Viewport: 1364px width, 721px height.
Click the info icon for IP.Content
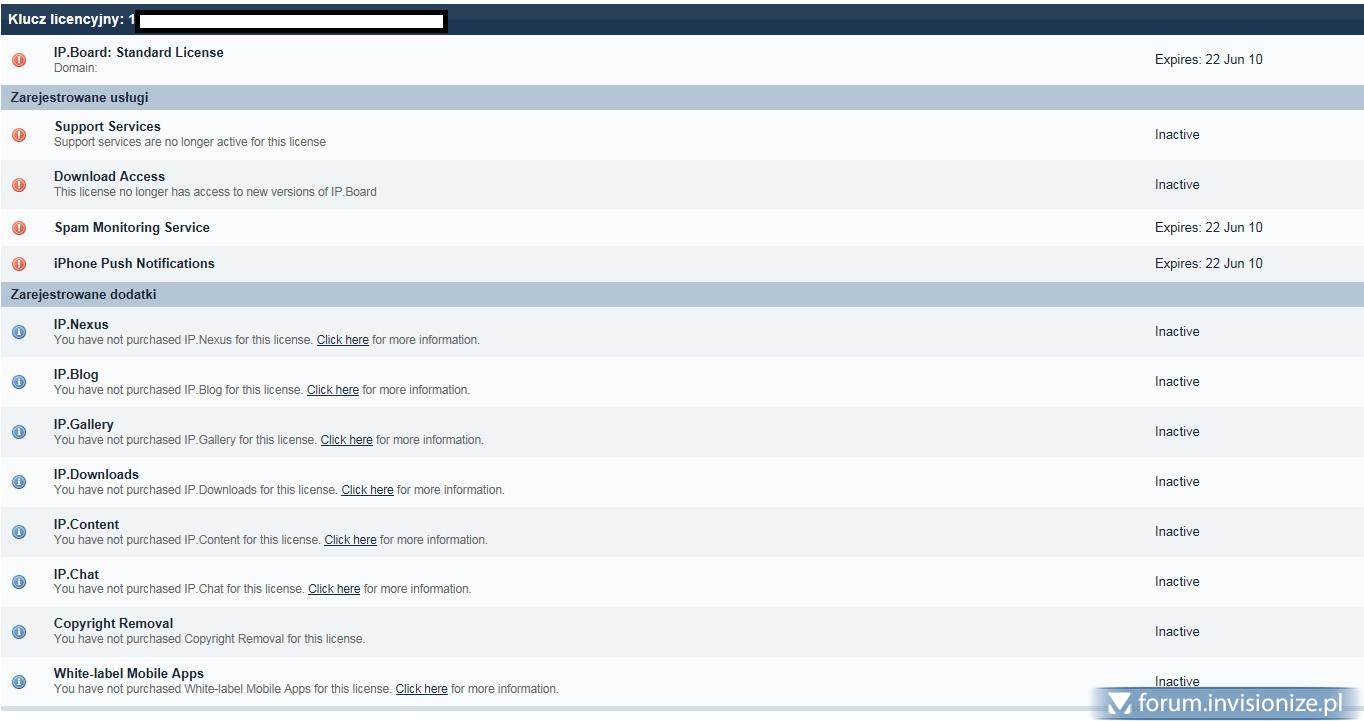pos(19,532)
